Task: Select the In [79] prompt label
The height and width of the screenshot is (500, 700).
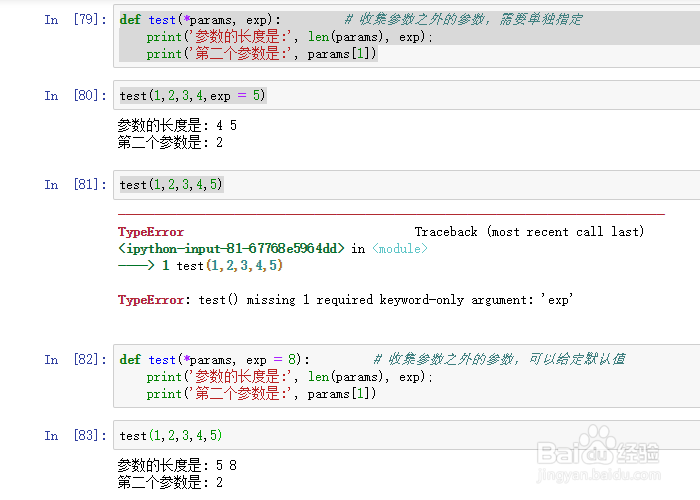Action: pyautogui.click(x=75, y=20)
